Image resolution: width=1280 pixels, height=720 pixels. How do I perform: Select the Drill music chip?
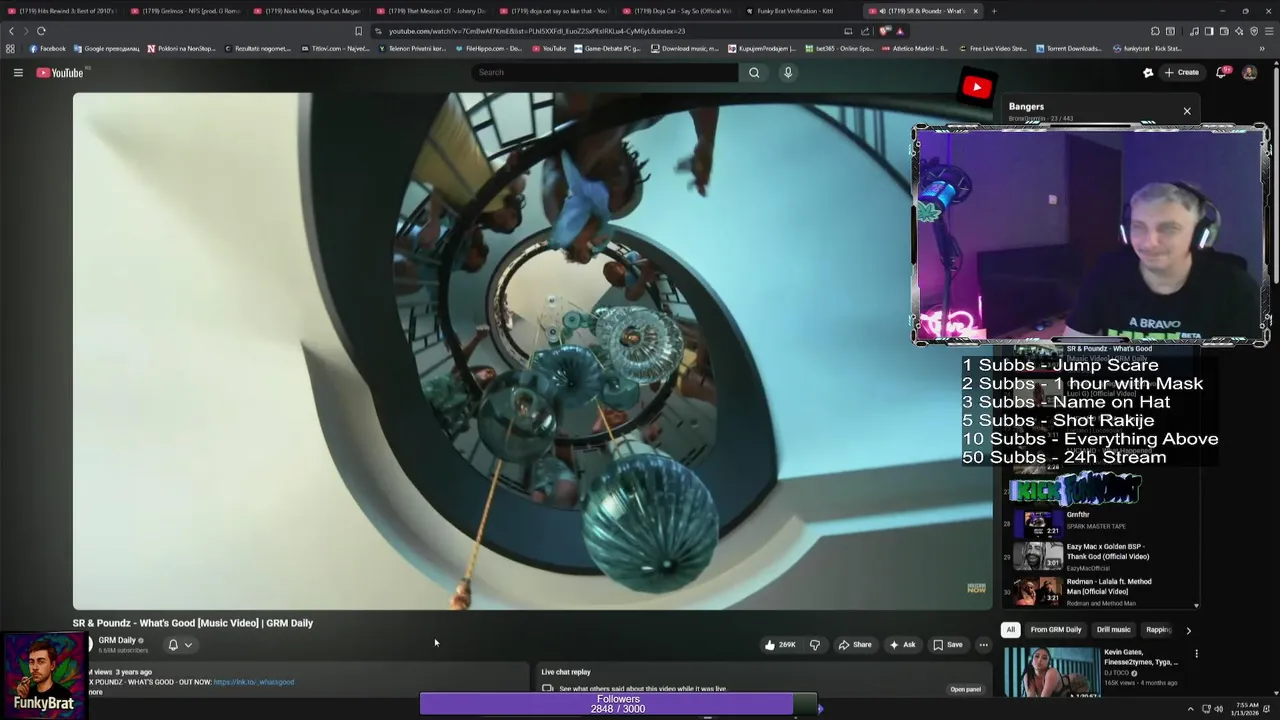[x=1113, y=630]
